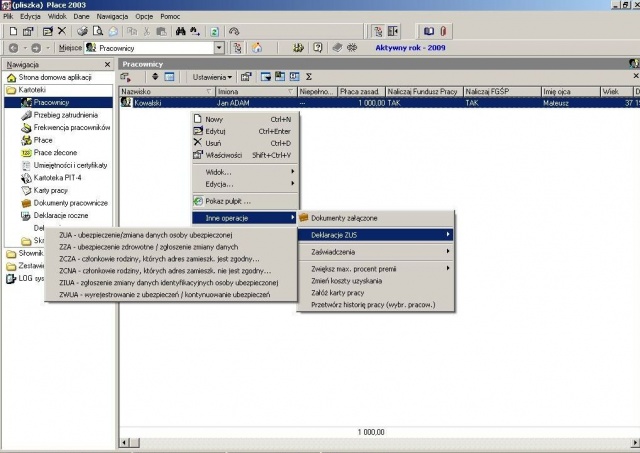Open the Plik menu

coord(8,16)
